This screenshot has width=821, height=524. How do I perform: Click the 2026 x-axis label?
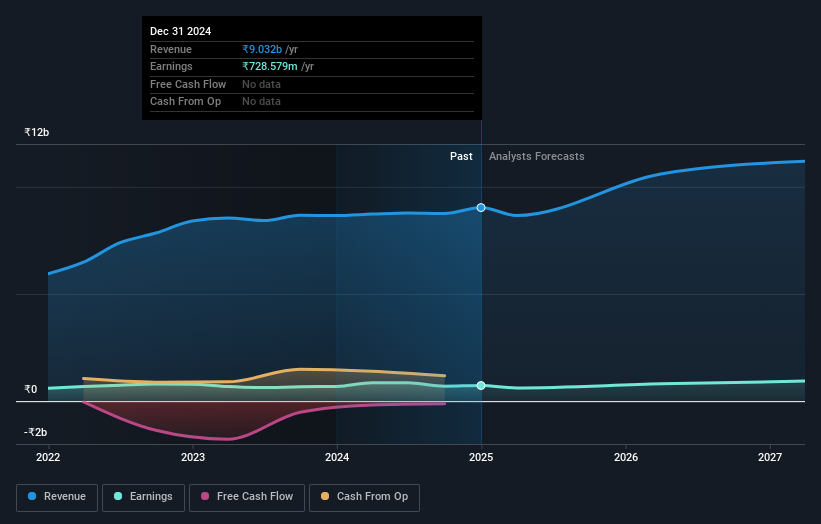point(626,458)
